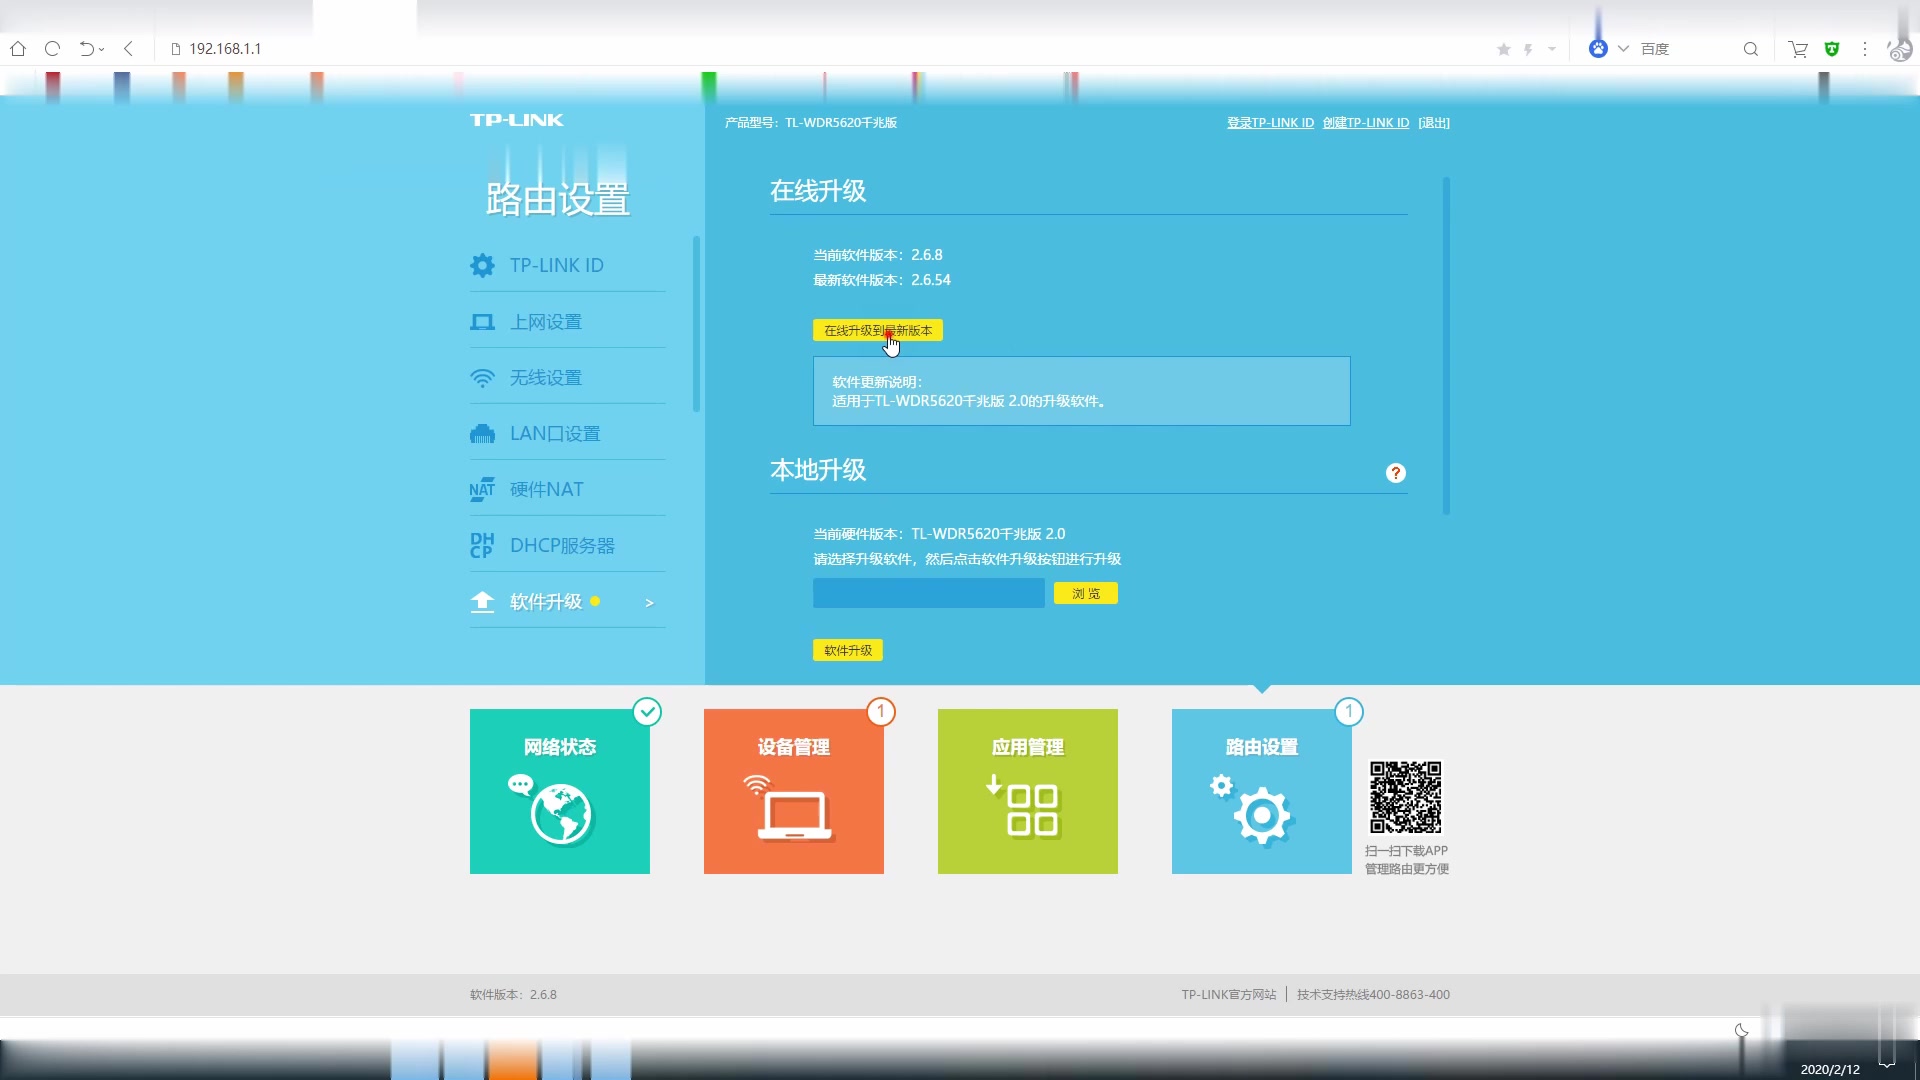Select the DHCP服务器 icon
Viewport: 1920px width, 1080px height.
tap(482, 545)
